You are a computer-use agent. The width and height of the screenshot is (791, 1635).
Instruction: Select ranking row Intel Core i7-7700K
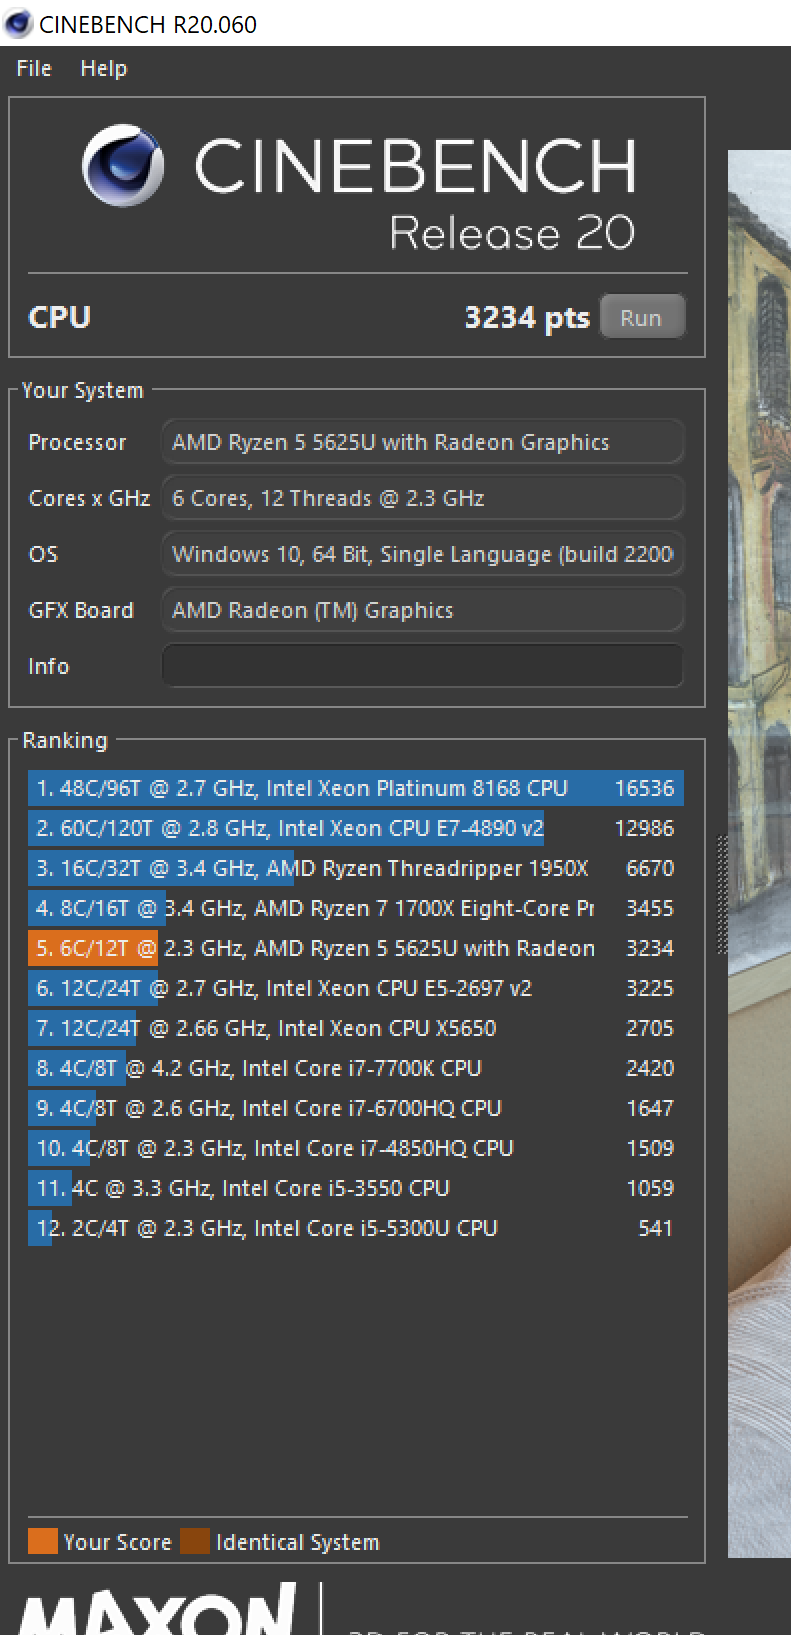(x=356, y=1068)
